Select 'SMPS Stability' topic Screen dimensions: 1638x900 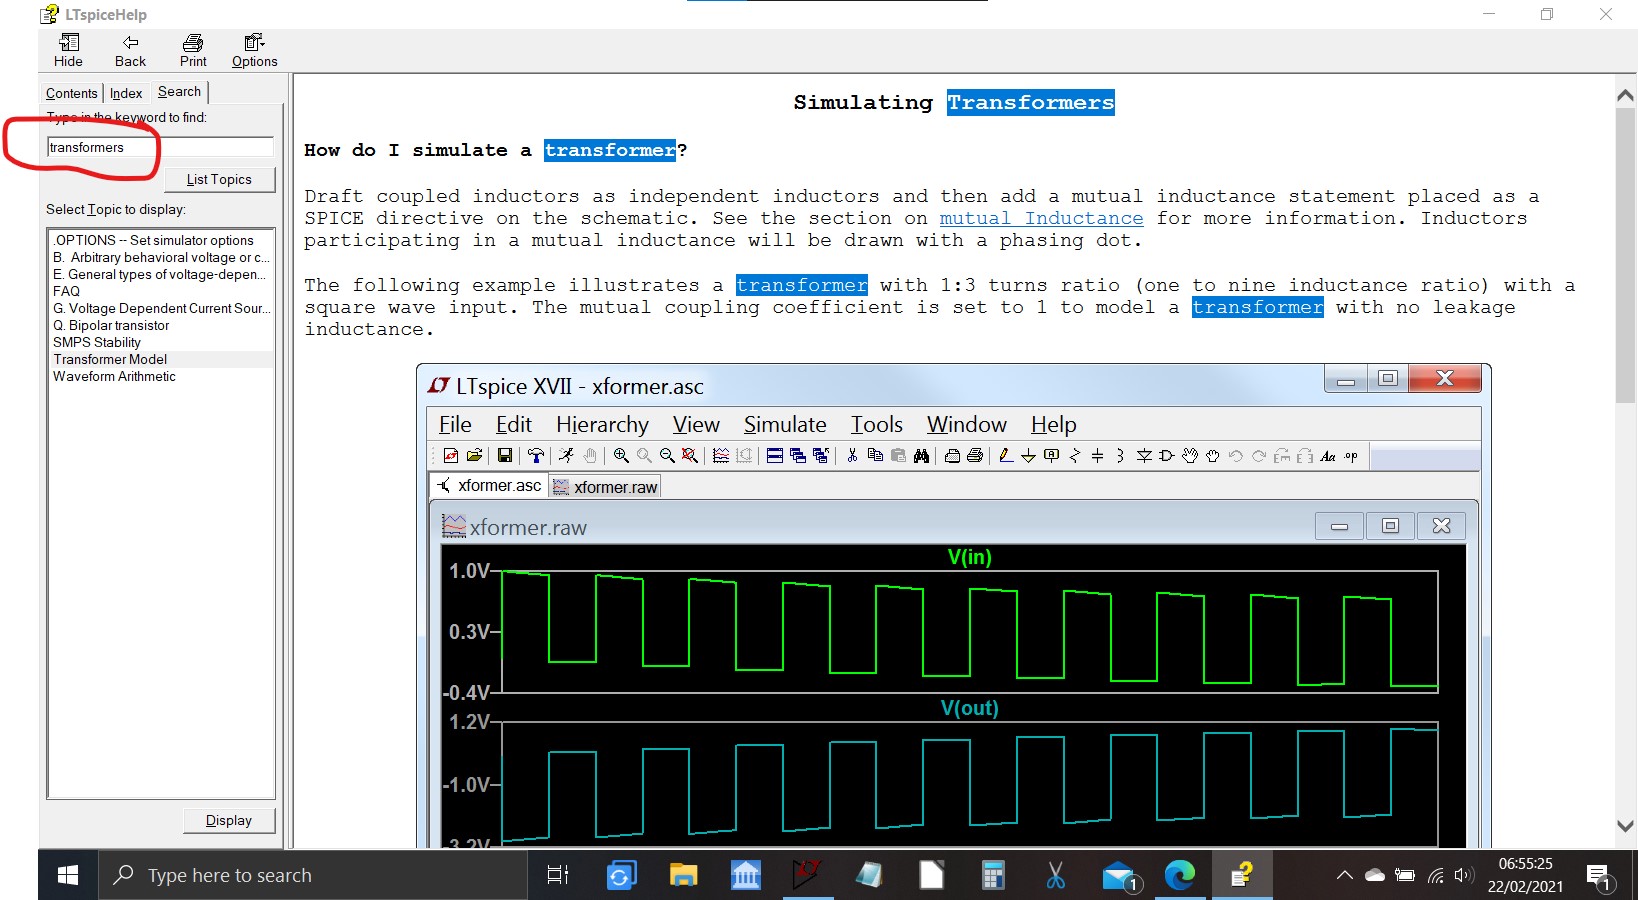(x=97, y=342)
